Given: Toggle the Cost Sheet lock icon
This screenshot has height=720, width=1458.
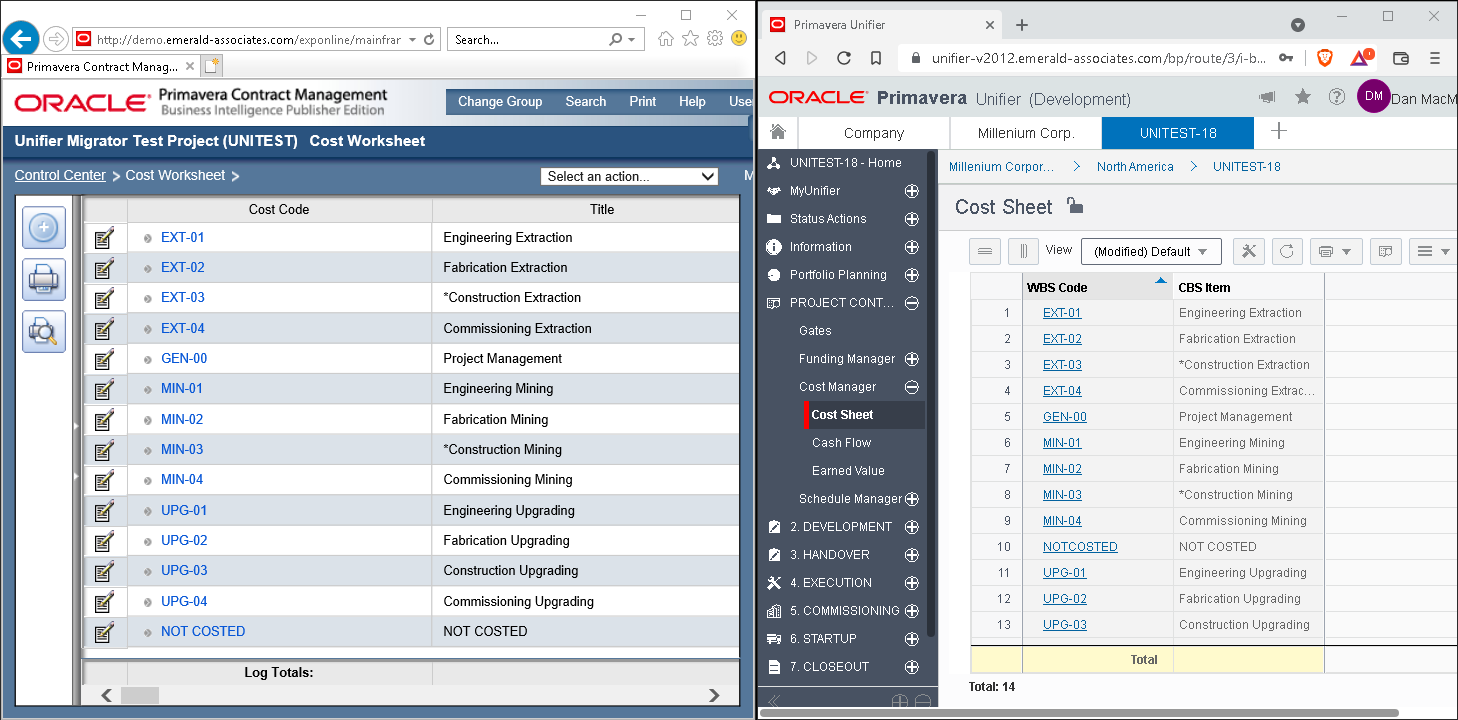Looking at the screenshot, I should click(x=1074, y=206).
